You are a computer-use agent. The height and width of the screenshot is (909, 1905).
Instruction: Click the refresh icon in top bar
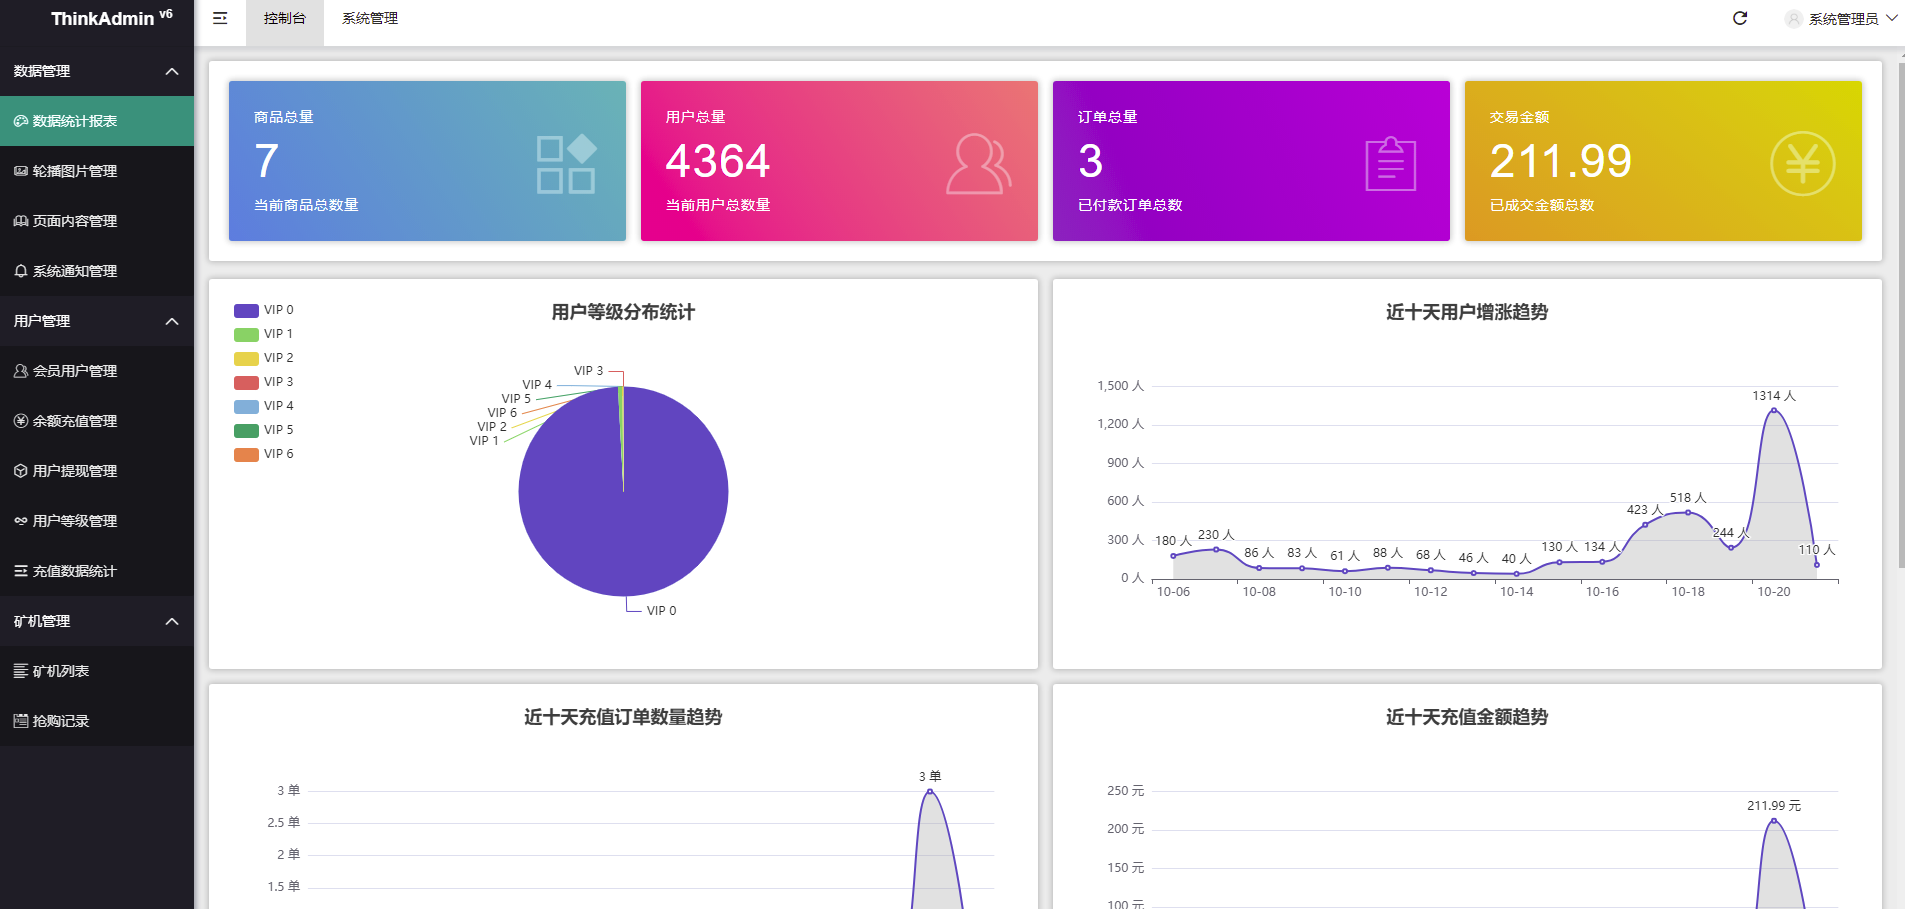tap(1741, 18)
